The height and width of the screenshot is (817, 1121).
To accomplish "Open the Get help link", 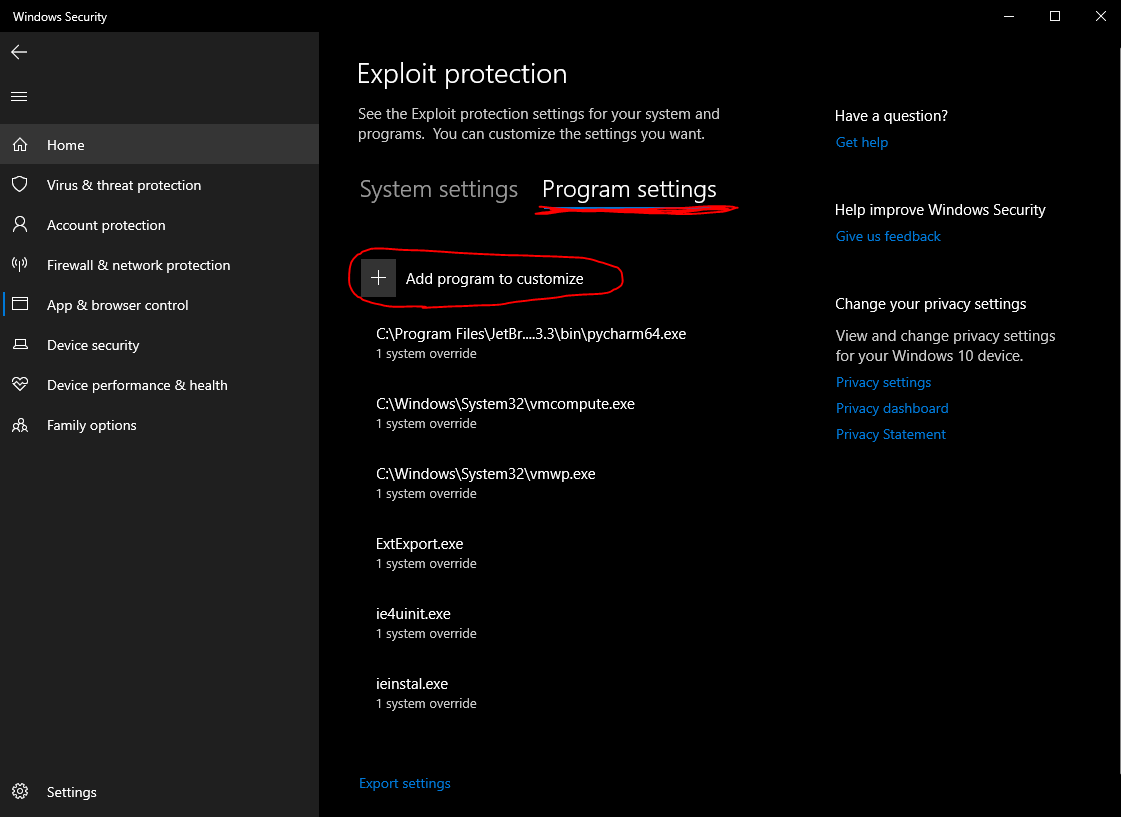I will pos(861,143).
